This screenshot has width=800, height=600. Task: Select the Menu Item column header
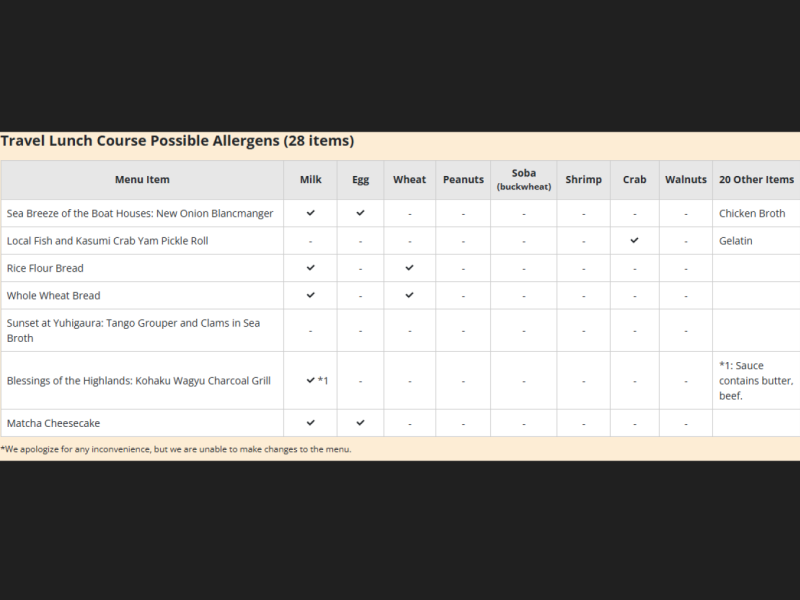pyautogui.click(x=142, y=180)
